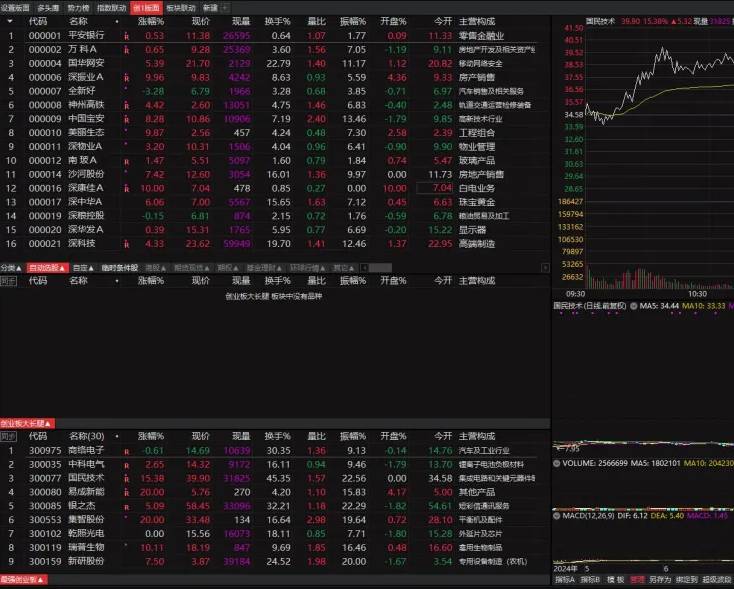This screenshot has width=734, height=589.
Task: Switch to the 势力榜 tab
Action: 78,7
